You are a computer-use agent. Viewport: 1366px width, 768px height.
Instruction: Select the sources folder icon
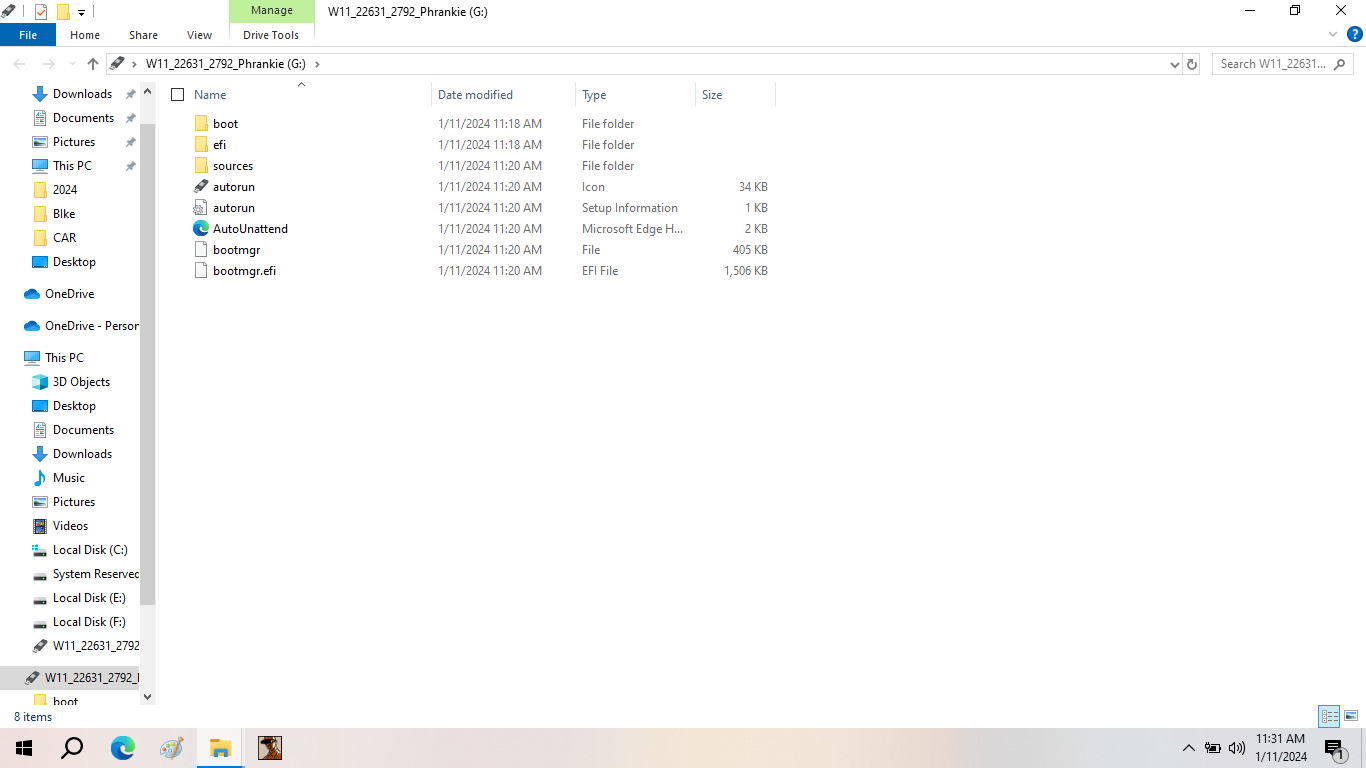(x=201, y=166)
